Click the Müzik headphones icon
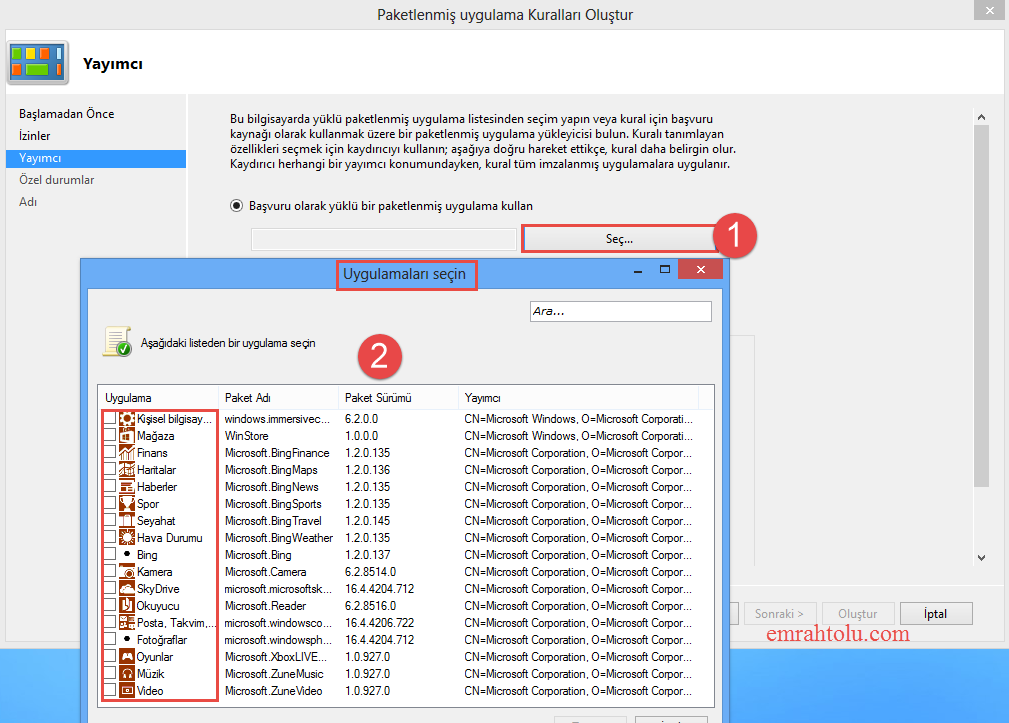Viewport: 1009px width, 723px height. (x=127, y=674)
